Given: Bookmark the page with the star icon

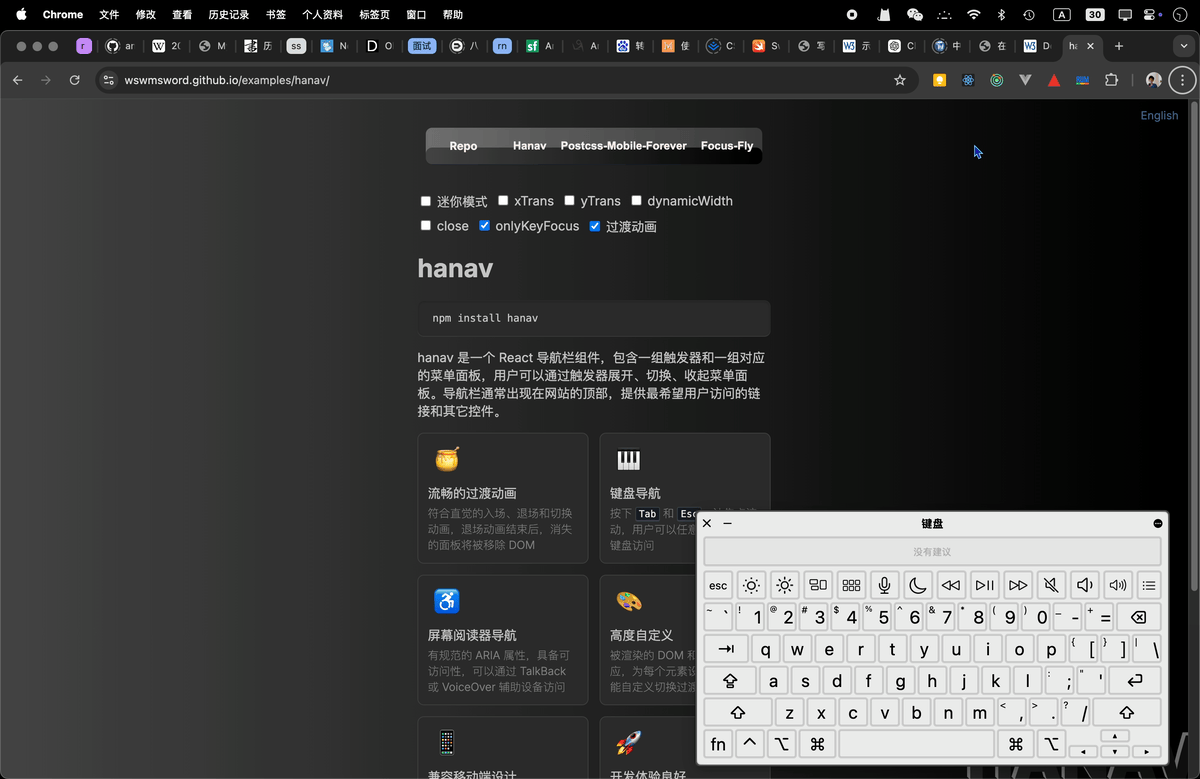Looking at the screenshot, I should (x=899, y=80).
